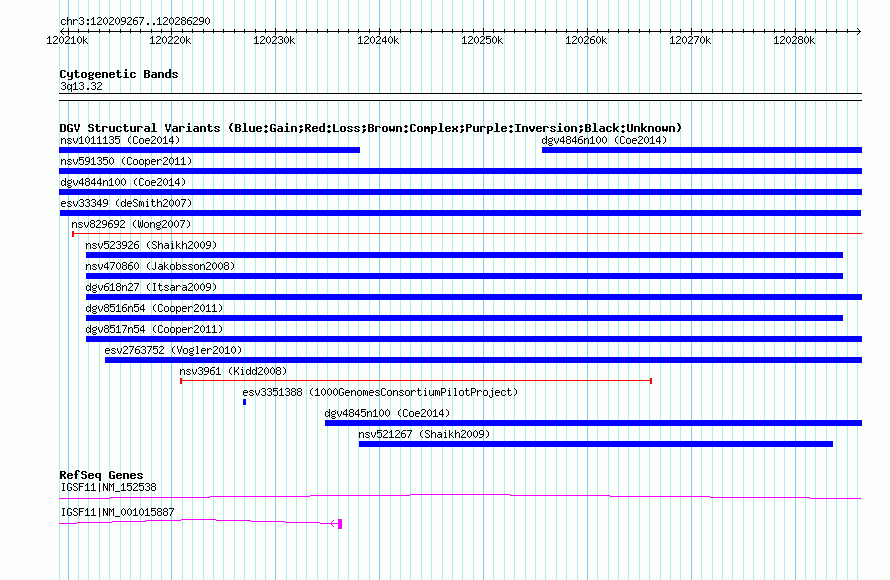Click the cytogenetic band 3q13.32 bar

(460, 97)
